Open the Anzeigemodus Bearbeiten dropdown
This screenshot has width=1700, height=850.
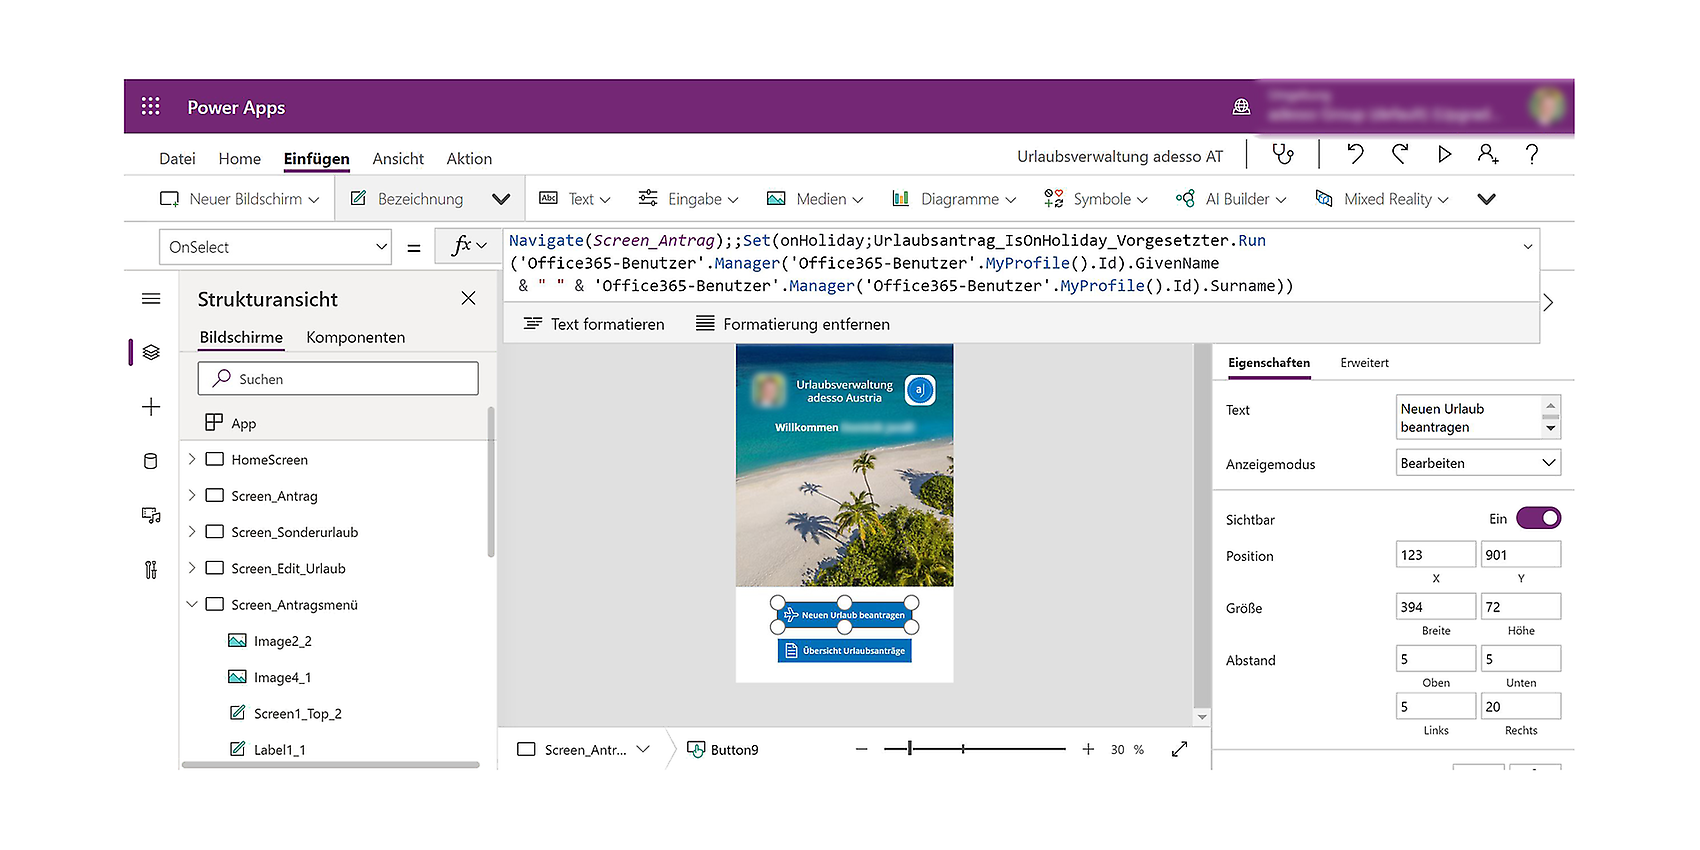(x=1478, y=463)
